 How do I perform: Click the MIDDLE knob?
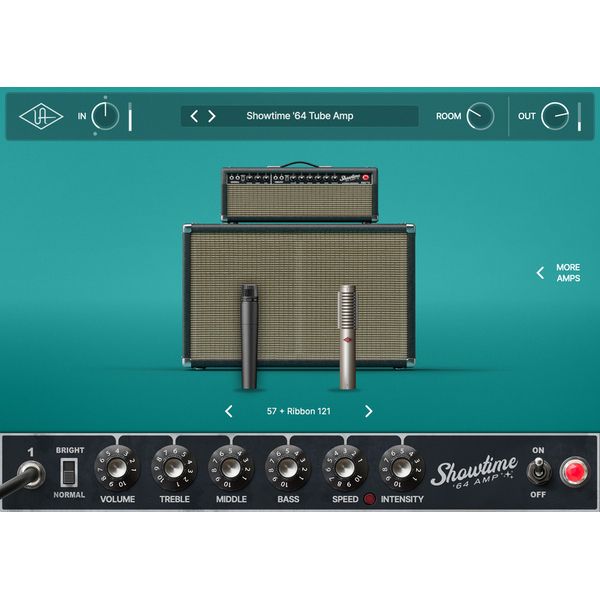(x=231, y=468)
